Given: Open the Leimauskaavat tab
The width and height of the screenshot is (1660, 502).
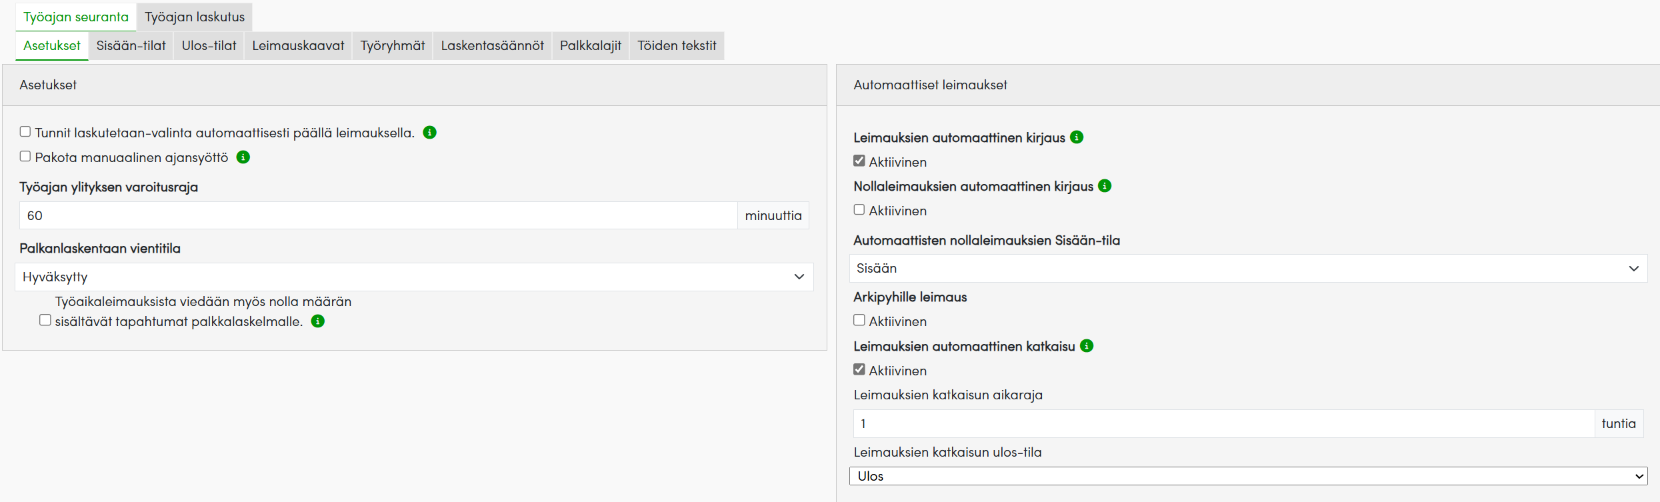Looking at the screenshot, I should pos(298,46).
